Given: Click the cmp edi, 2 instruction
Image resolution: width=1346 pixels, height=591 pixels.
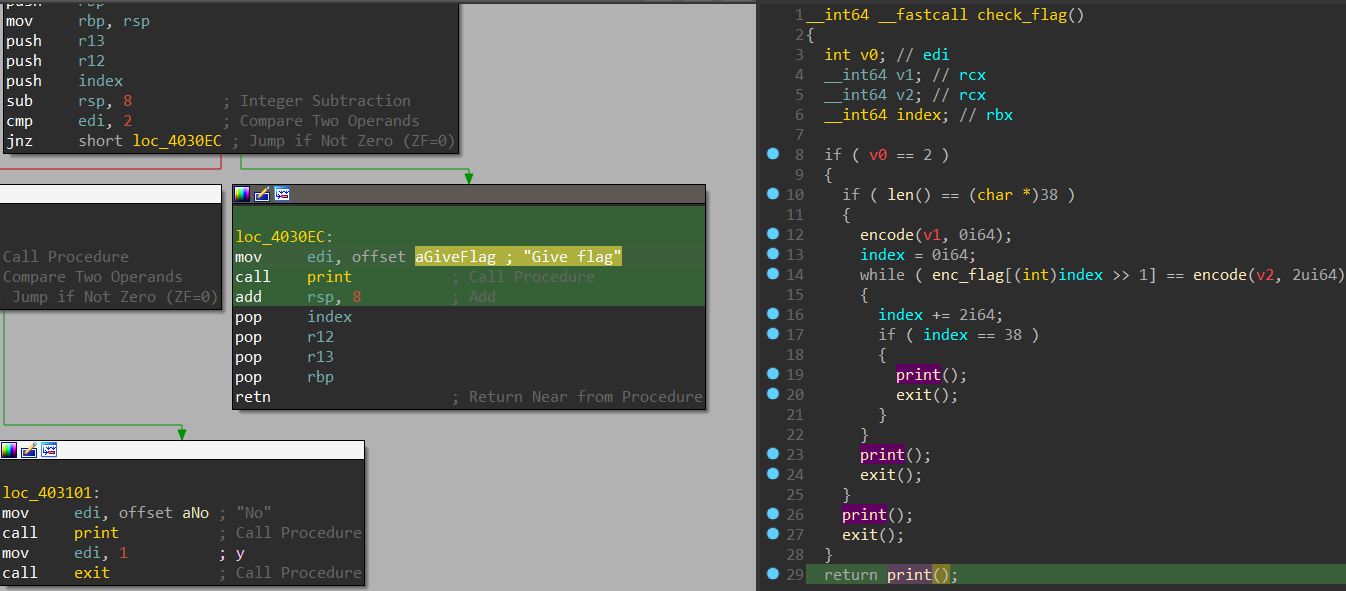Looking at the screenshot, I should (69, 121).
